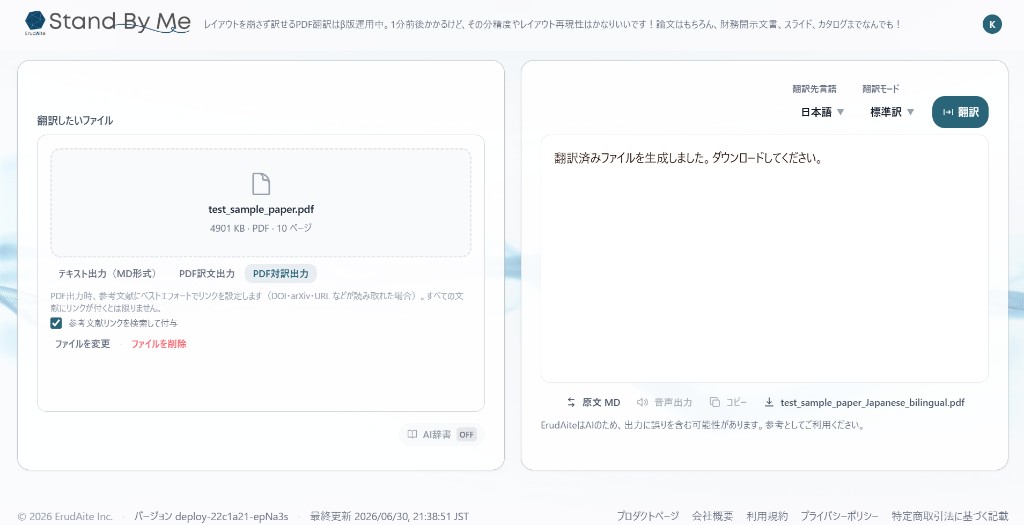Click the 翻訳 translate button

(x=960, y=112)
